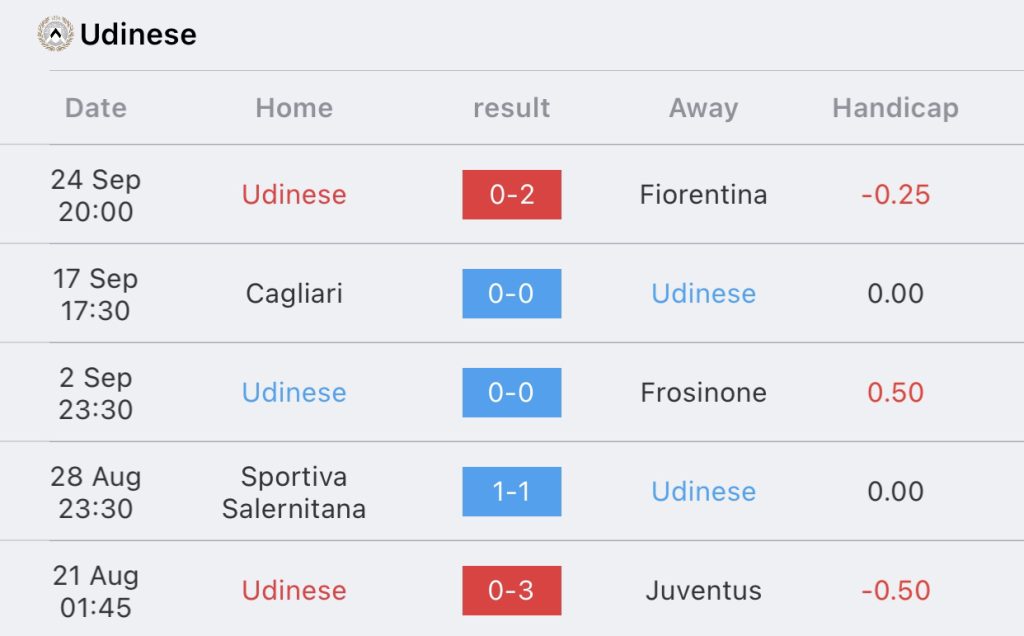The width and height of the screenshot is (1024, 636).
Task: Select the Handicap column header
Action: coord(895,108)
